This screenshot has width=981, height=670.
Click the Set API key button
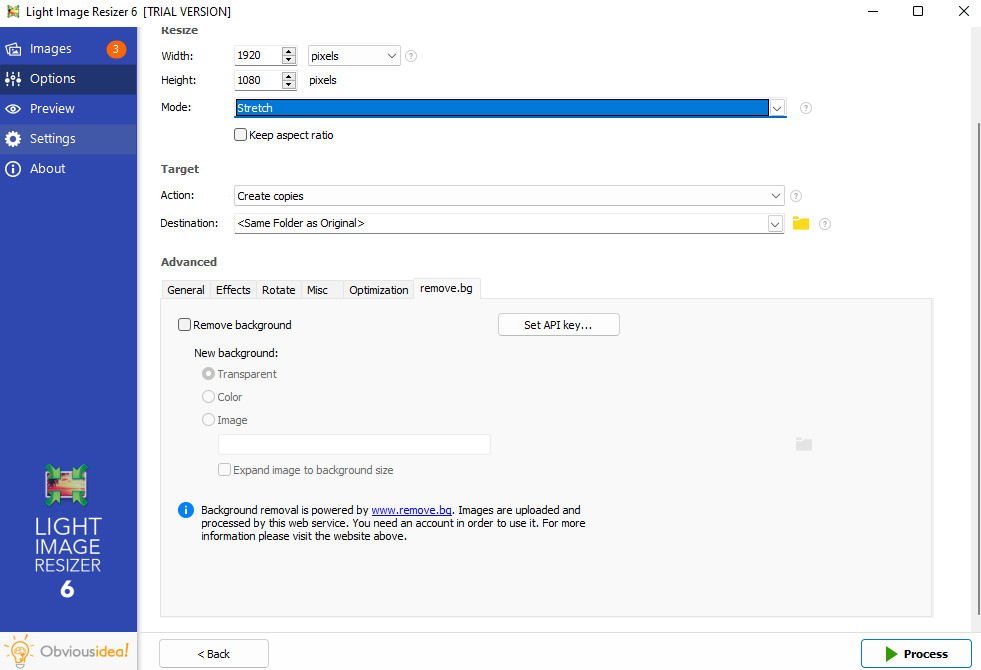559,325
